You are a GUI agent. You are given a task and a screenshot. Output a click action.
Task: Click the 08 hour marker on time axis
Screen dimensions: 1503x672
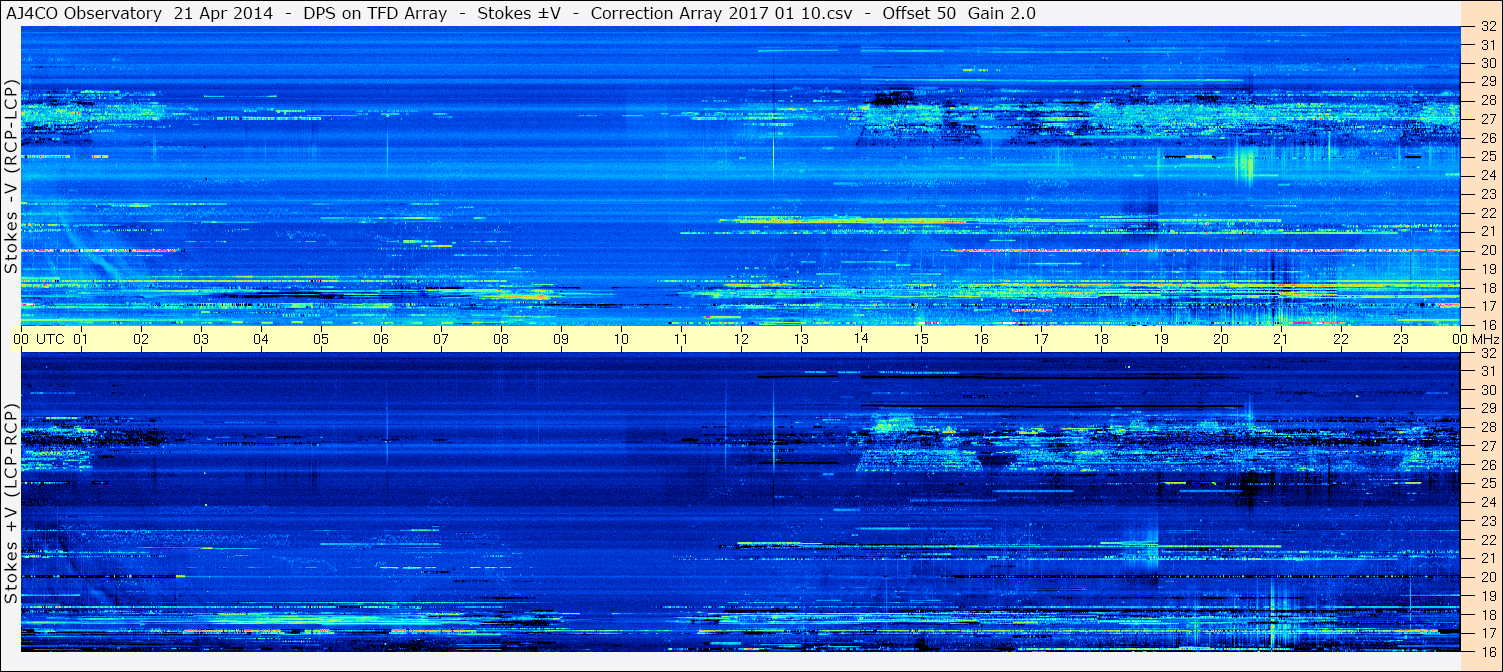pyautogui.click(x=501, y=339)
